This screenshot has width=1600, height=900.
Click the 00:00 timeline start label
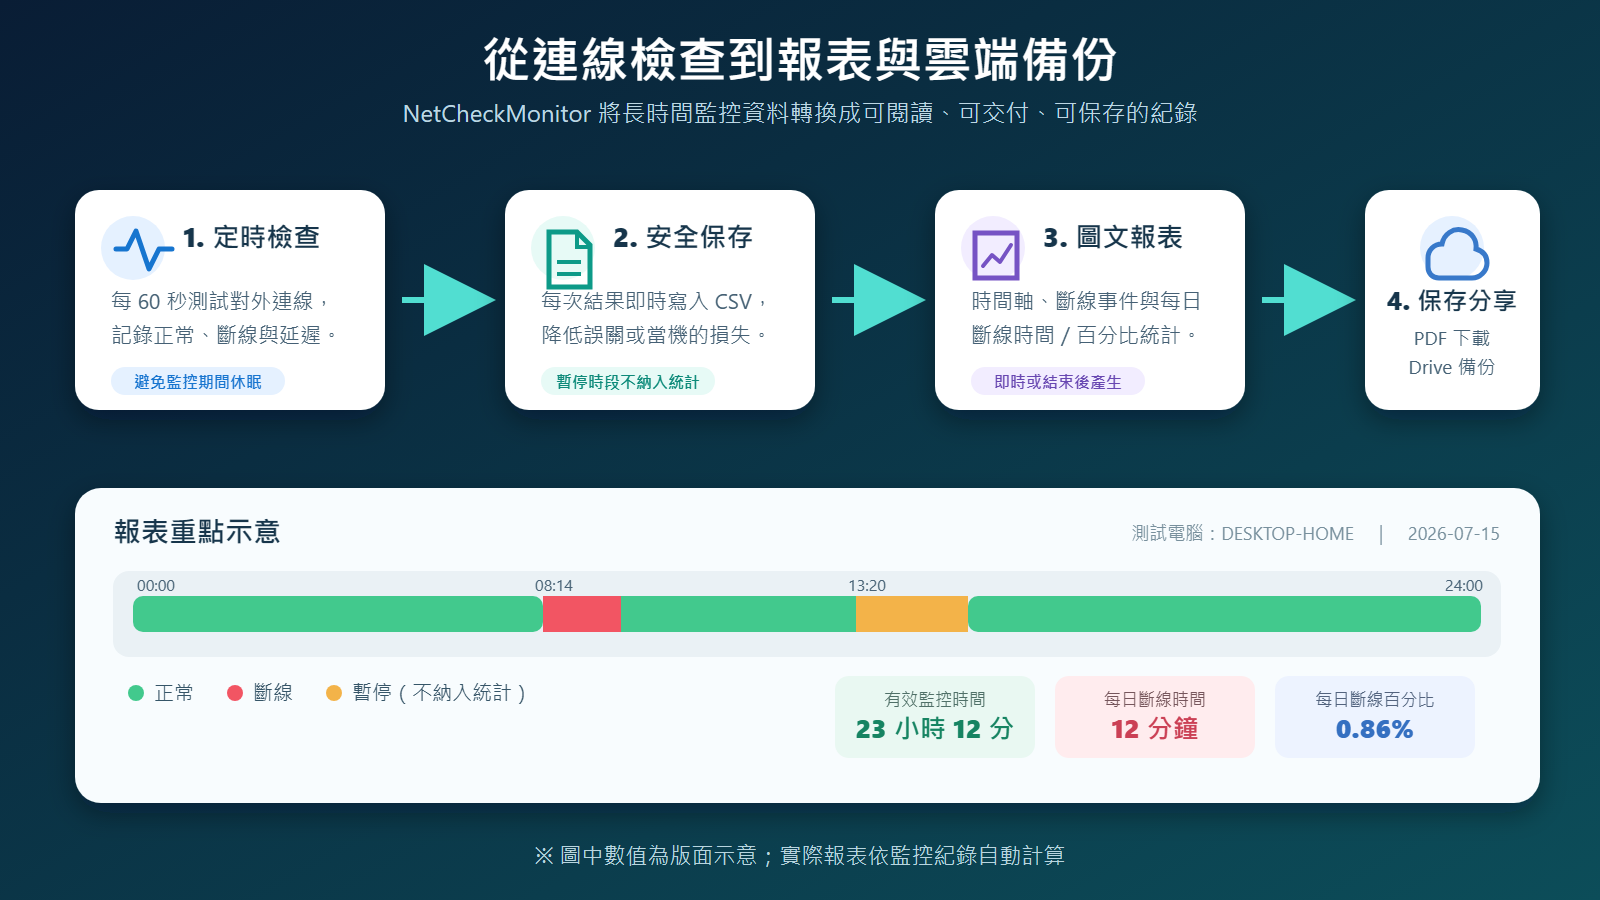pos(156,586)
